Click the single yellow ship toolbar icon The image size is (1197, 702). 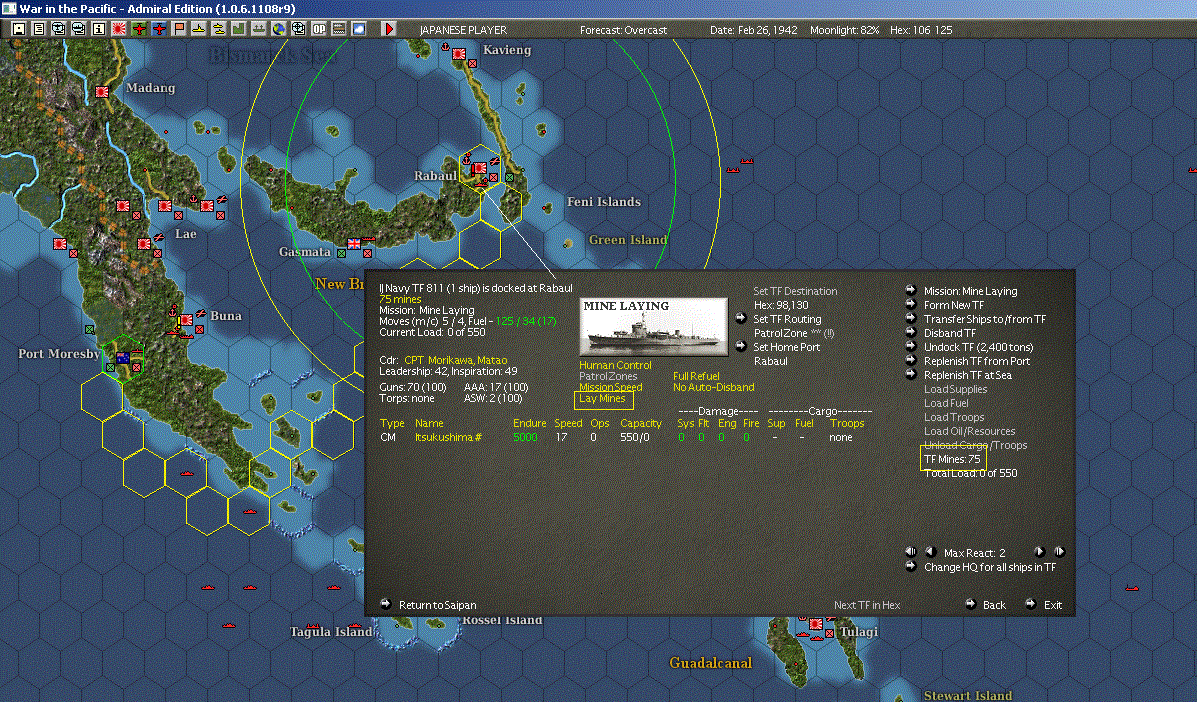(198, 29)
